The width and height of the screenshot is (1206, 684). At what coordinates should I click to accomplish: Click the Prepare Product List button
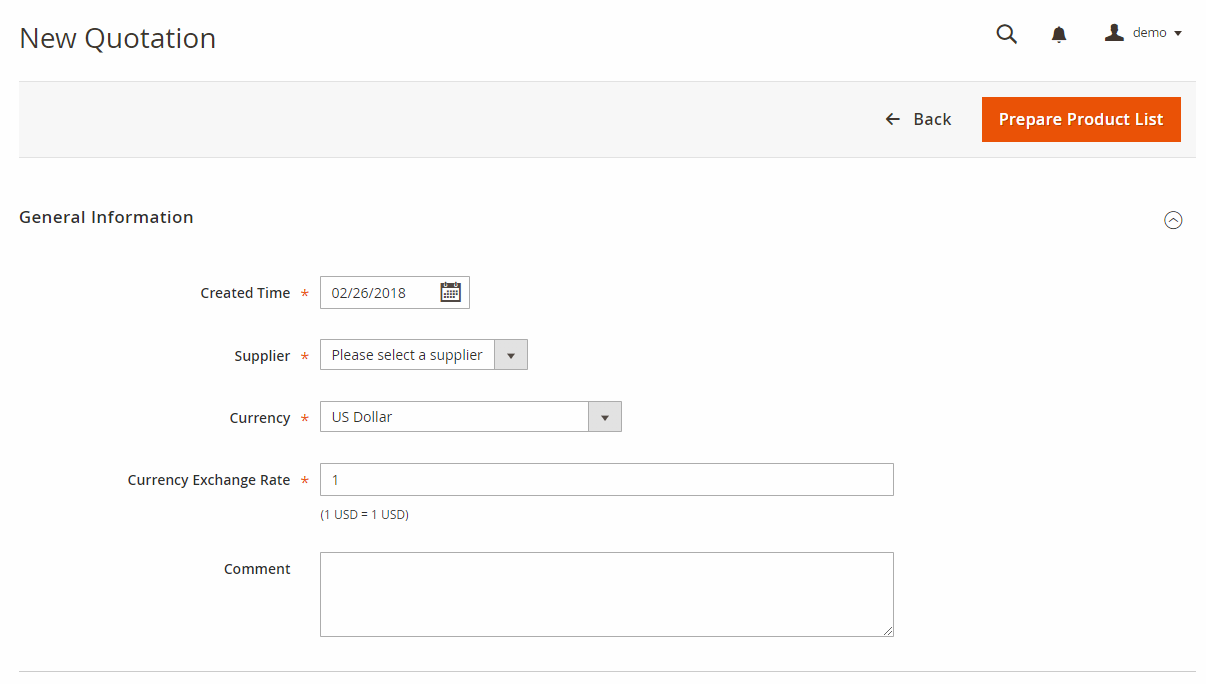1081,119
